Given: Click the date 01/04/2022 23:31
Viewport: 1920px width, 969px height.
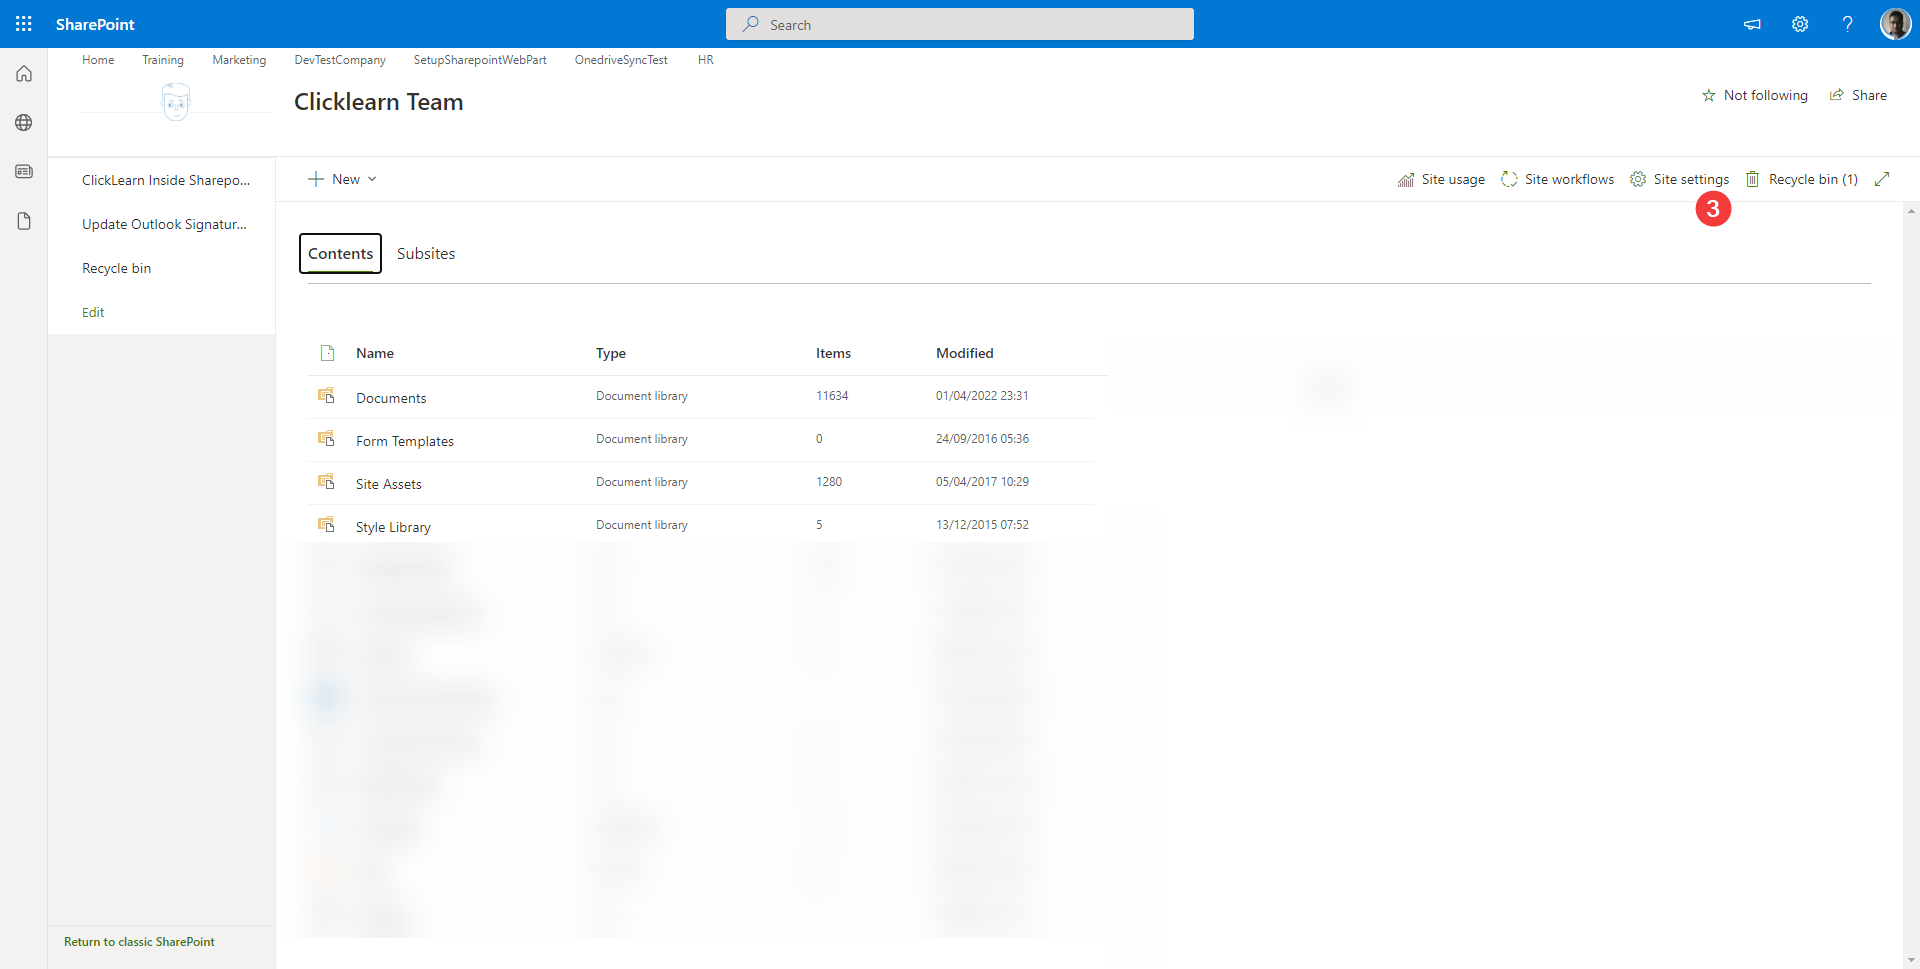Looking at the screenshot, I should (x=982, y=396).
